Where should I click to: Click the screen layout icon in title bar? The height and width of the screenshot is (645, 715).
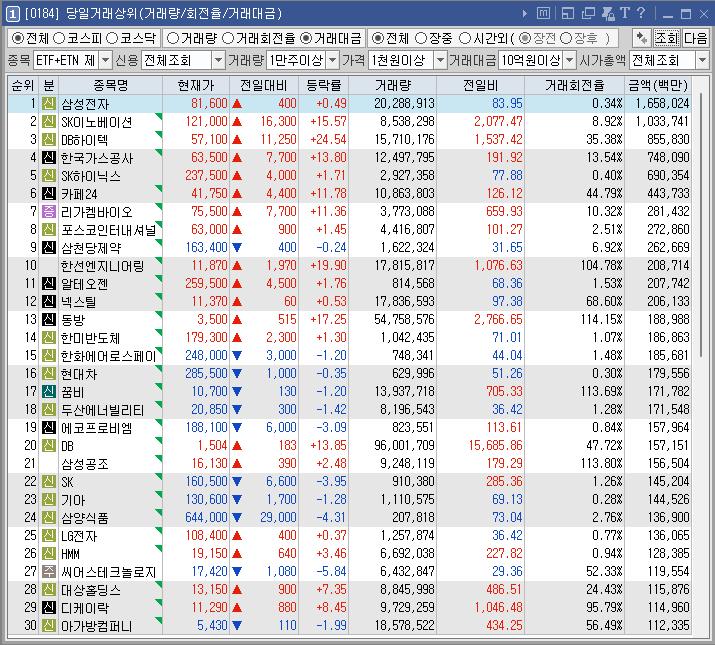pos(568,14)
